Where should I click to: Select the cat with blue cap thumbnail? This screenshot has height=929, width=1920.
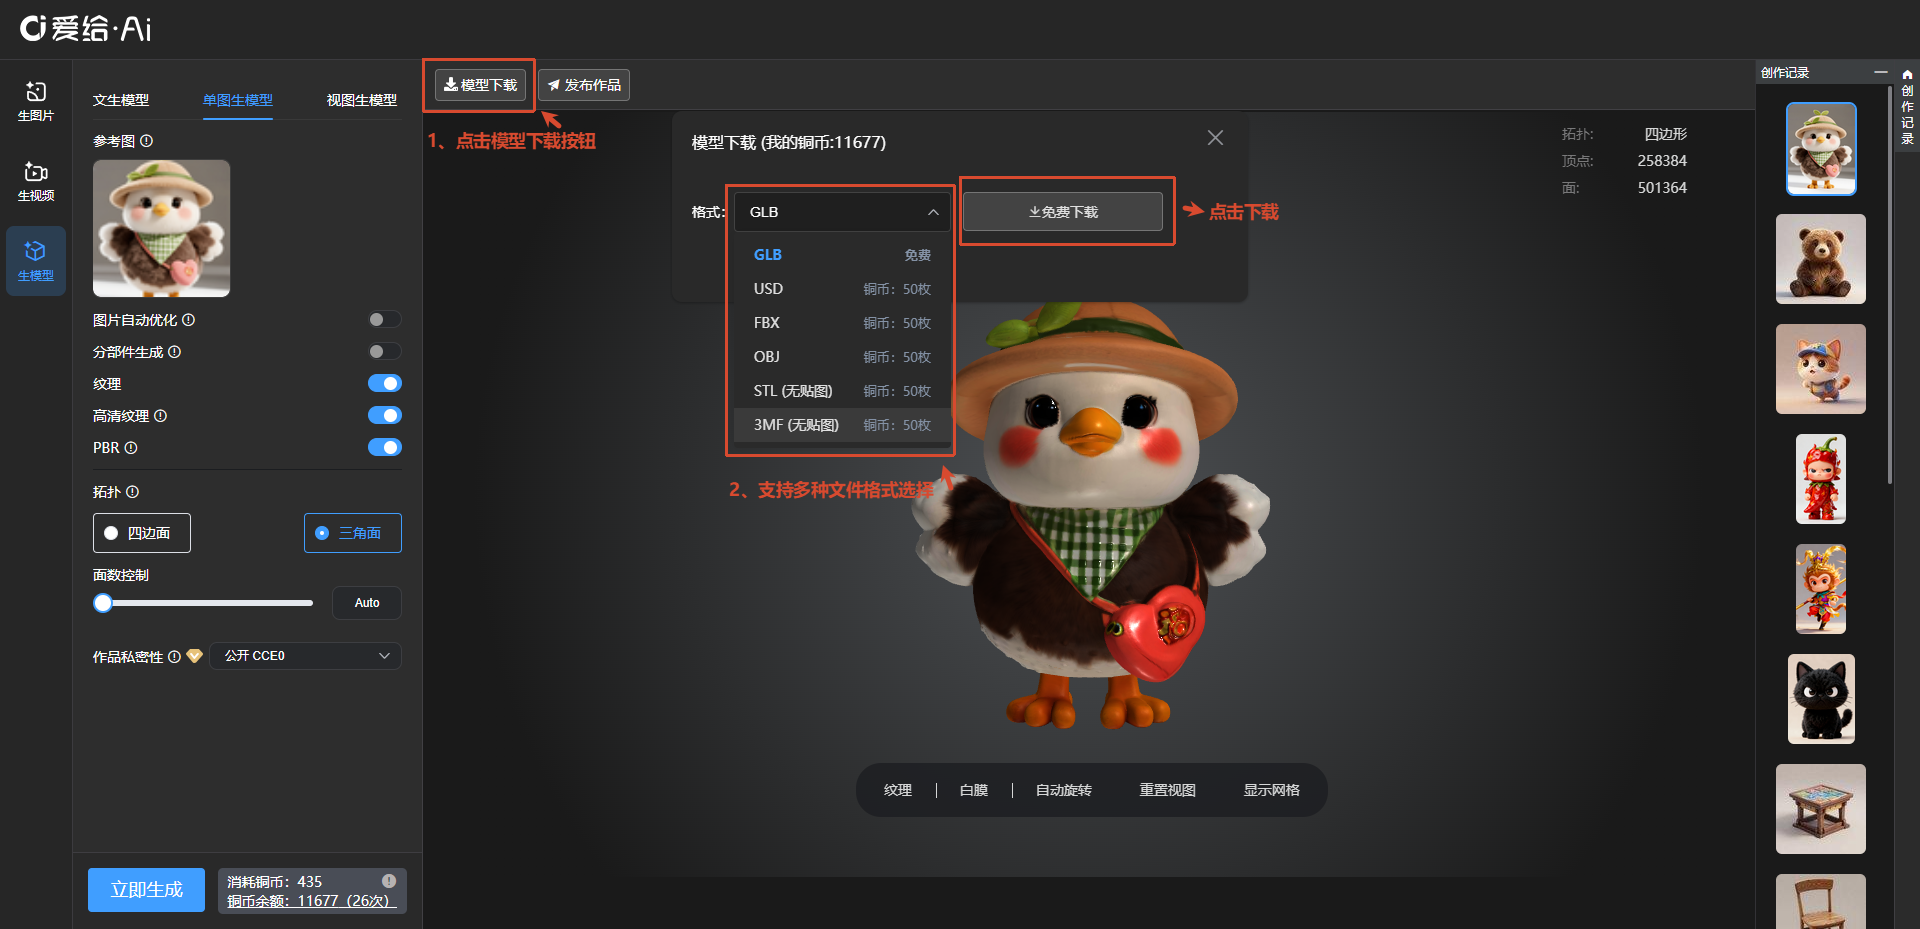click(x=1821, y=369)
